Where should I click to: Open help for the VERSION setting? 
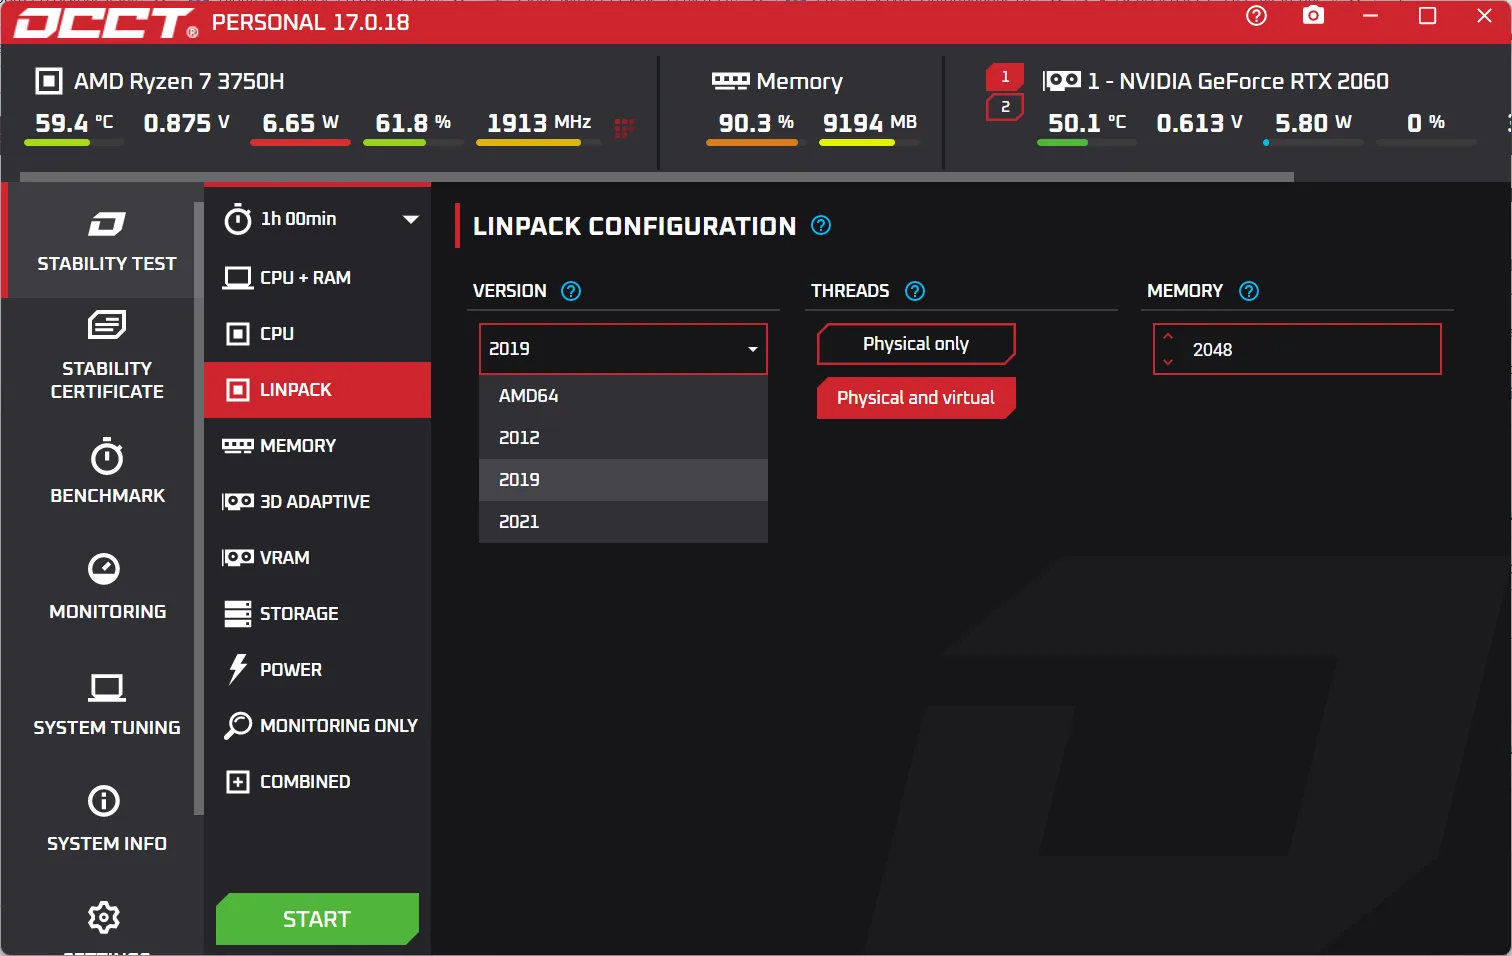pyautogui.click(x=571, y=291)
